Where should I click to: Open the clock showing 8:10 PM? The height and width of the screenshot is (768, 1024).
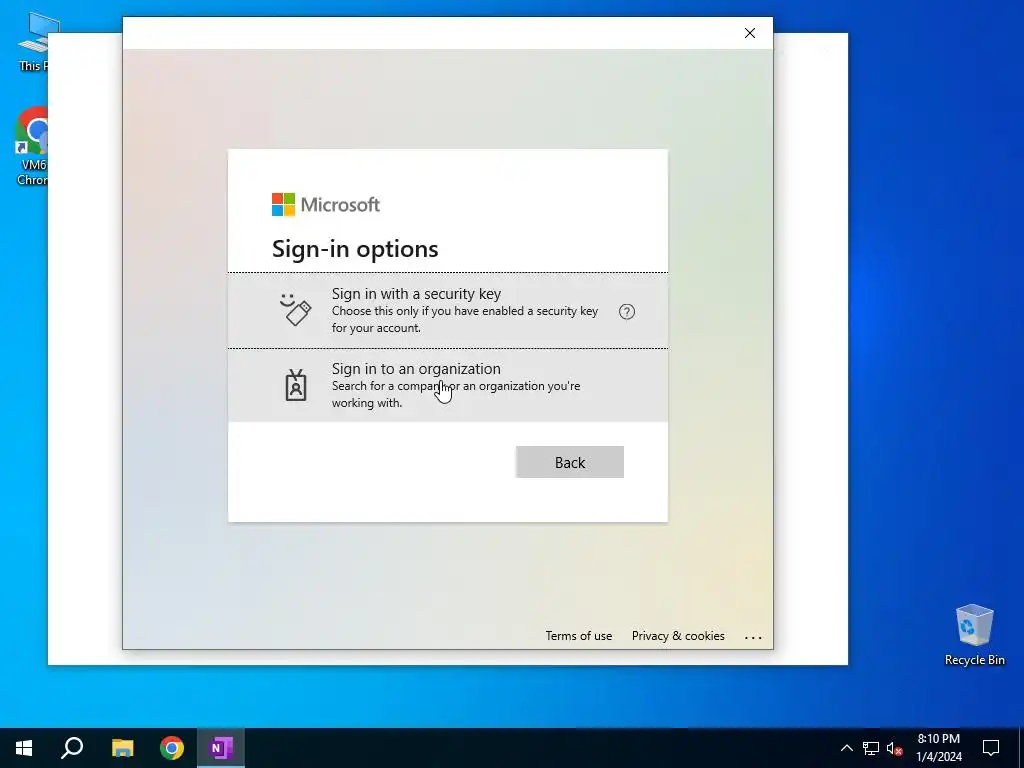click(x=938, y=748)
